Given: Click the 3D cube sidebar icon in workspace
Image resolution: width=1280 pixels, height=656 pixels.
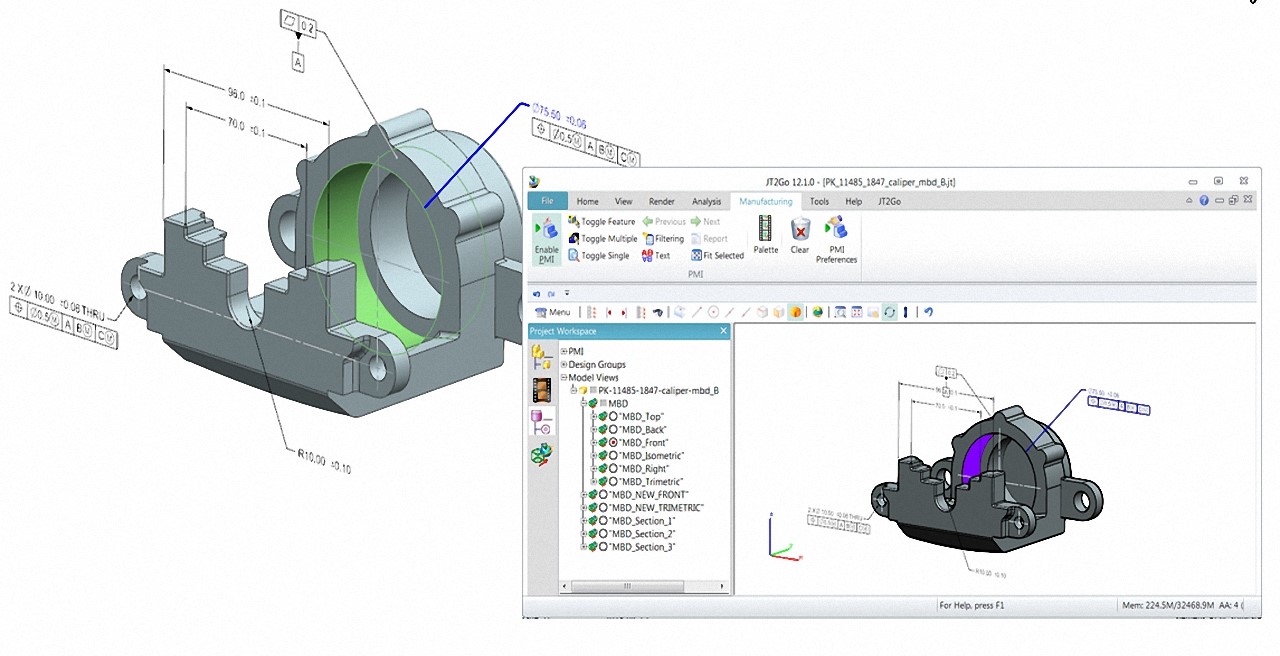Looking at the screenshot, I should click(x=542, y=455).
